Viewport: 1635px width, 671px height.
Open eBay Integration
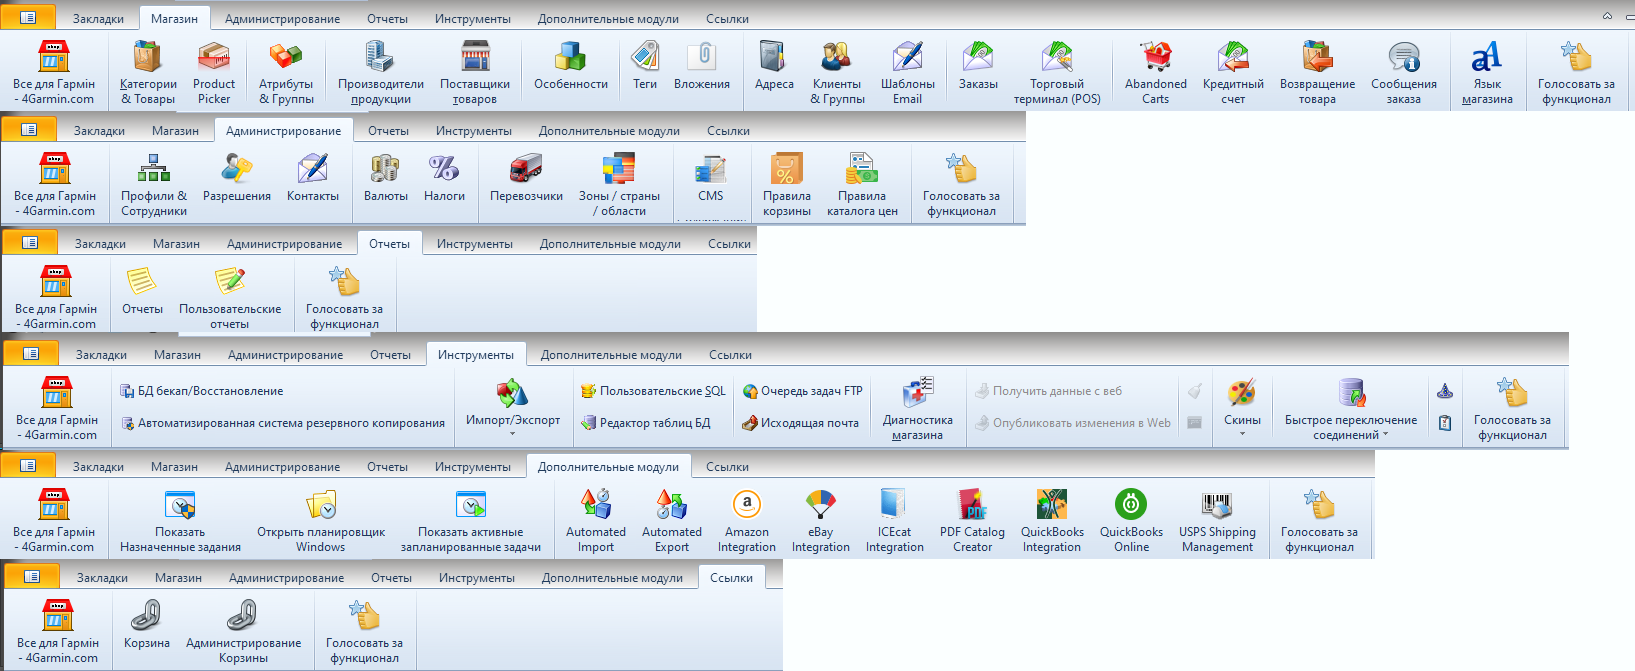tap(821, 521)
